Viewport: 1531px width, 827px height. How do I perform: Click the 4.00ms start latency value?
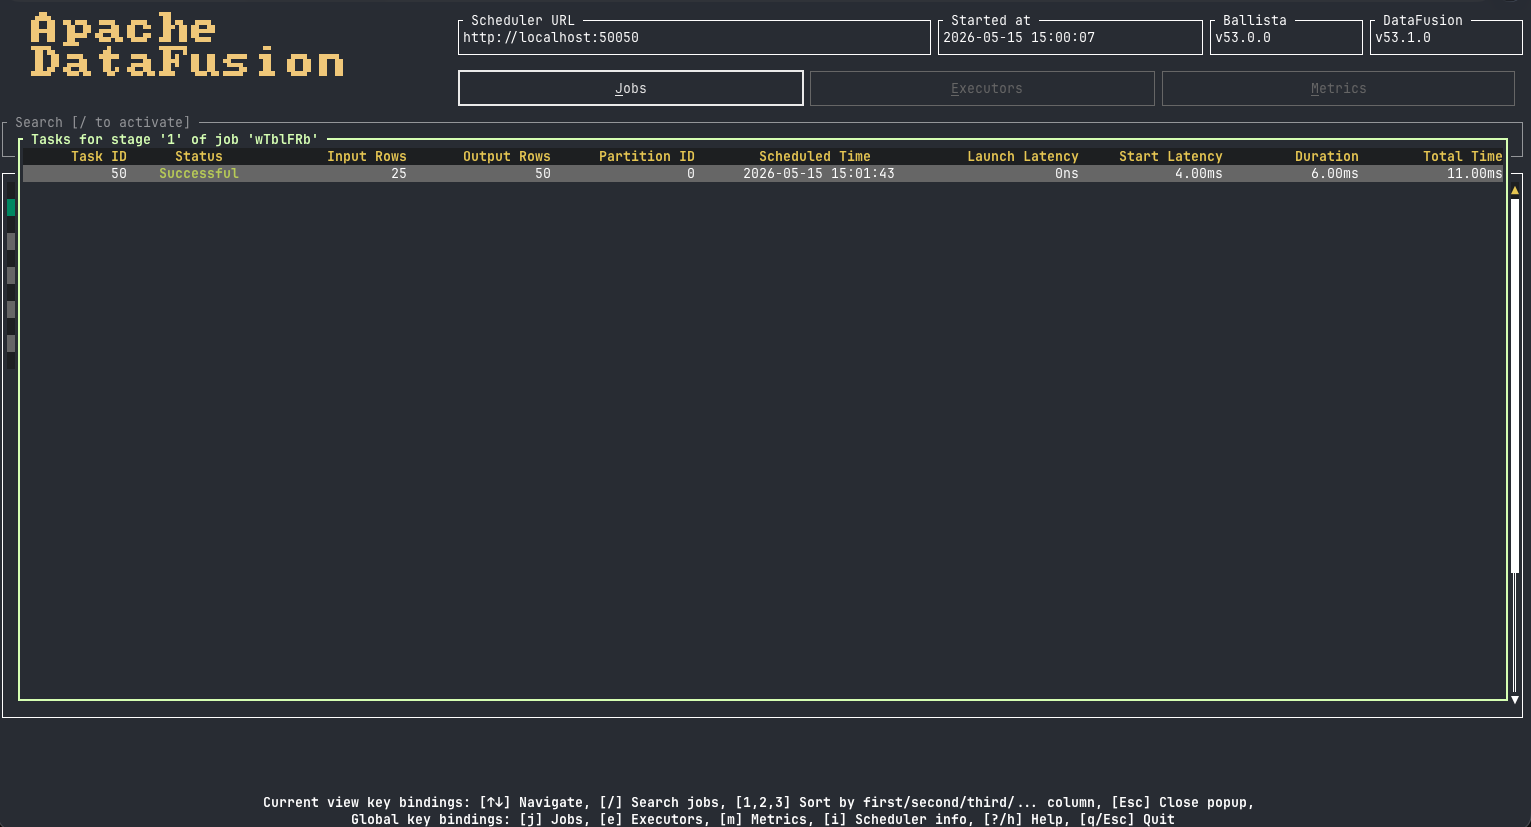[x=1199, y=173]
